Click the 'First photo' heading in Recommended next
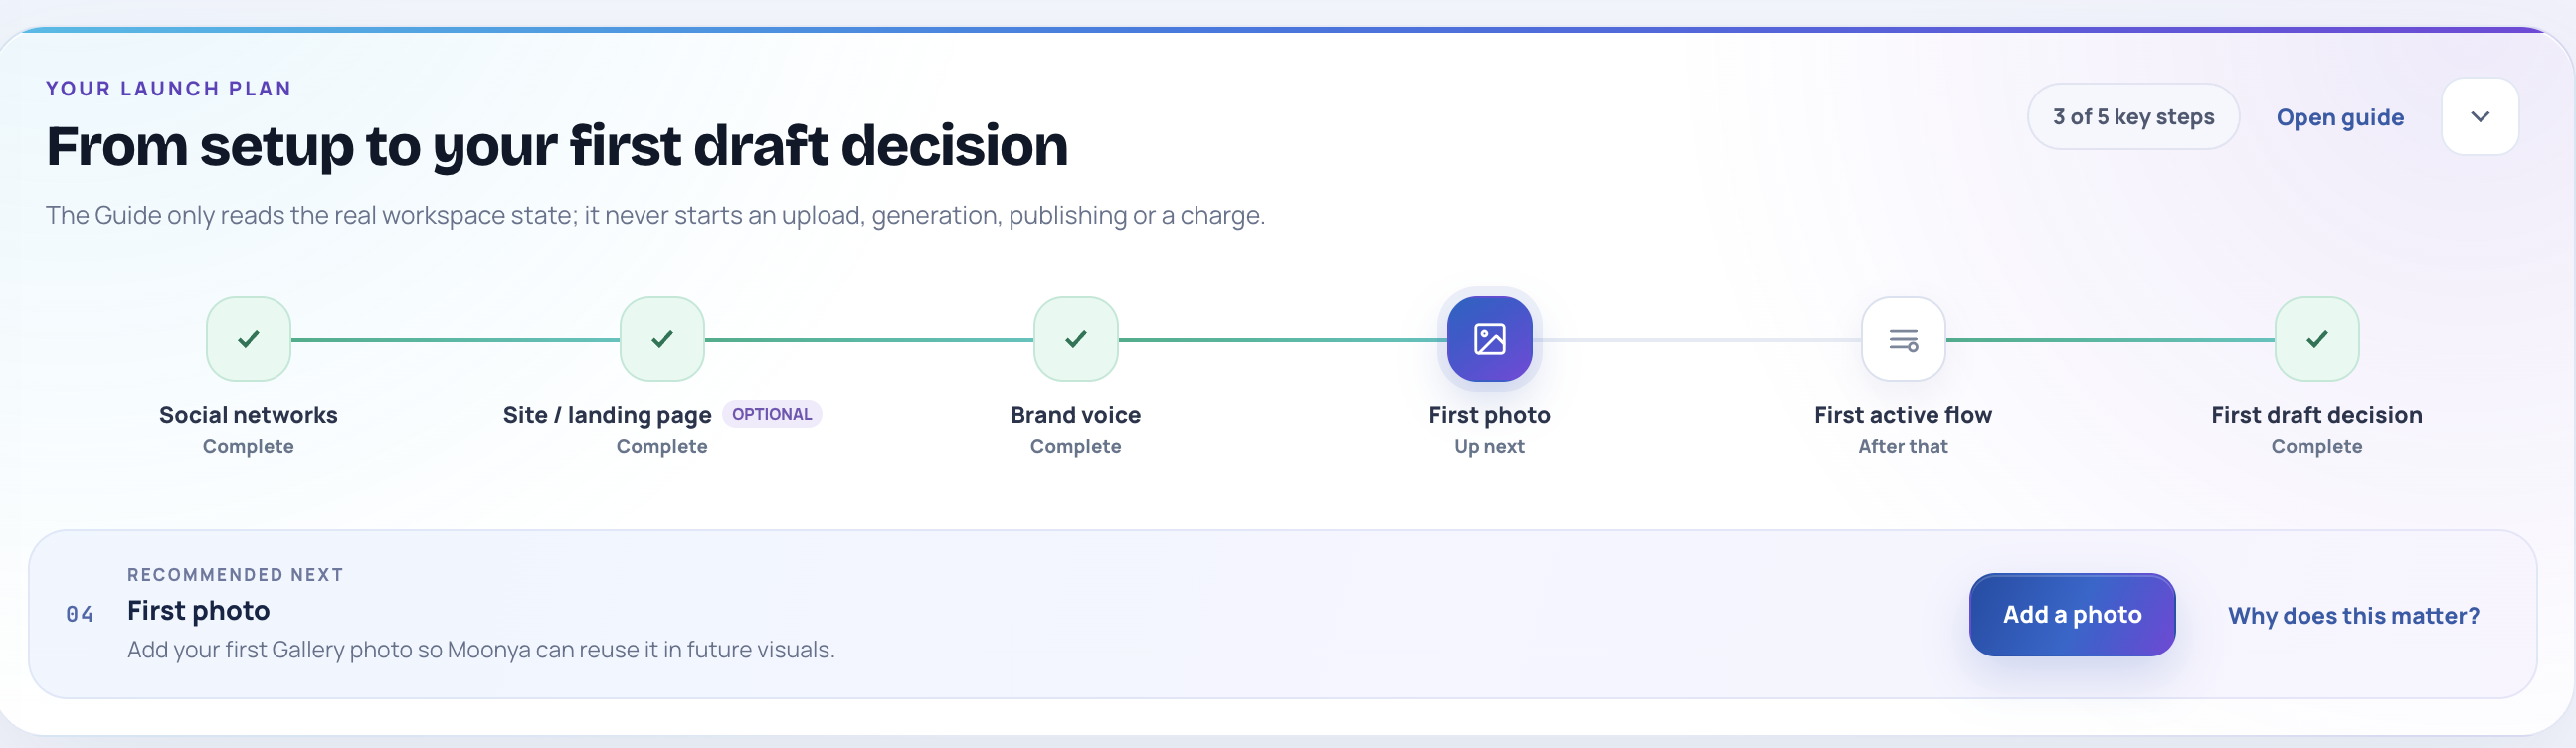Screen dimensions: 2576x748 (x=198, y=611)
